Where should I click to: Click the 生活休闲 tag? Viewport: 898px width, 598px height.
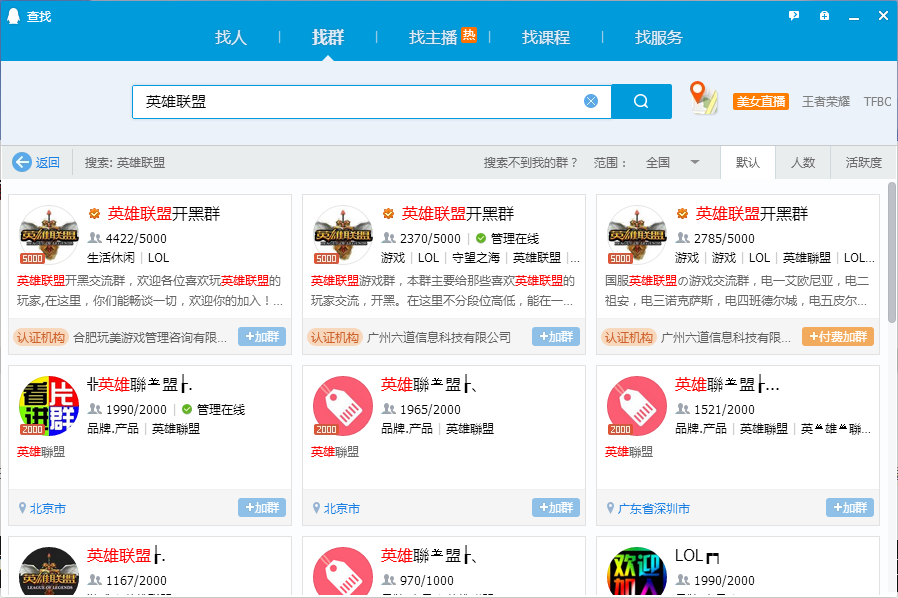111,258
